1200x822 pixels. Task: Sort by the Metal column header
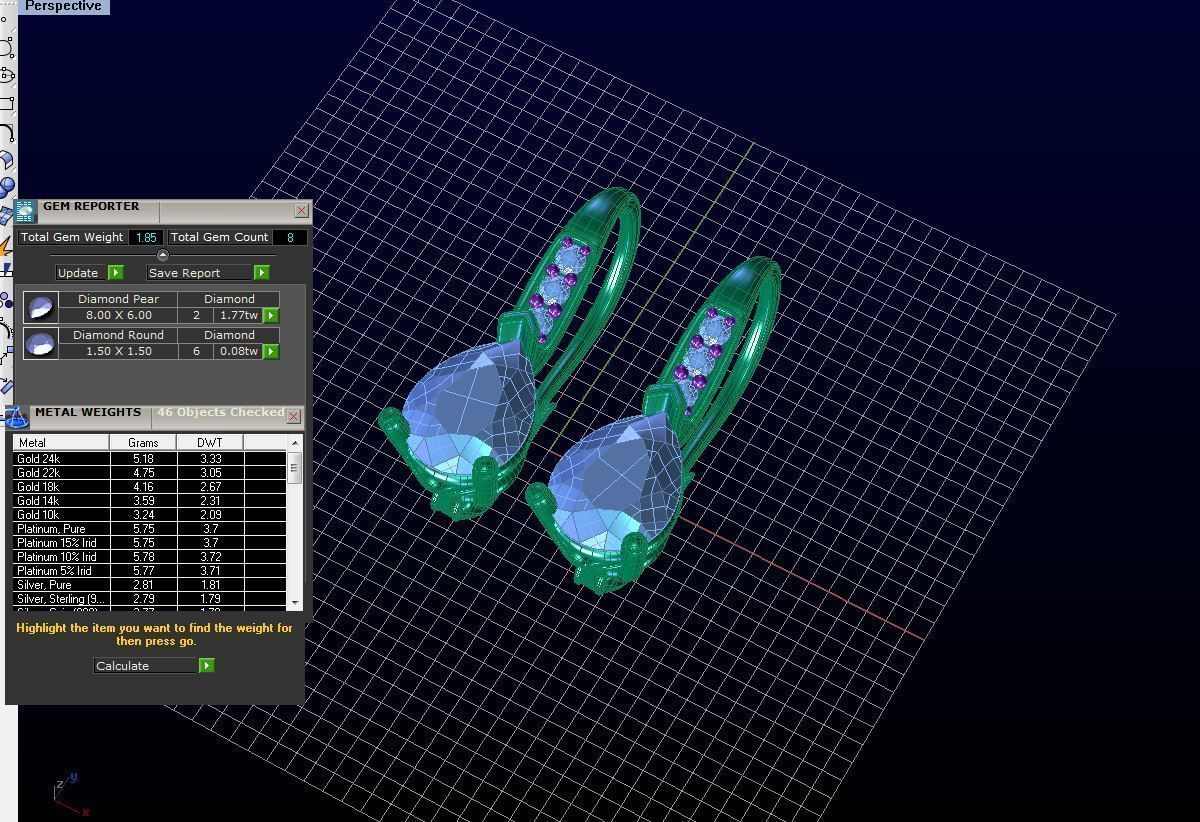coord(61,442)
